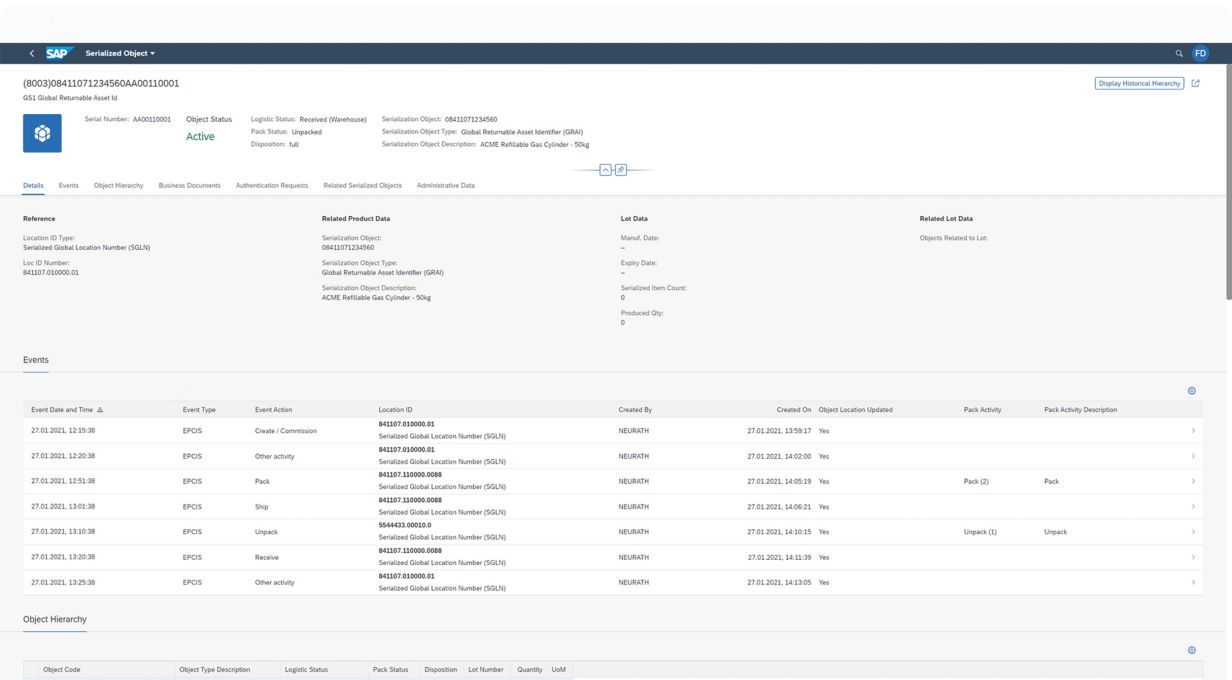Open details of the Create / Commission event row
The width and height of the screenshot is (1232, 680).
(1193, 431)
